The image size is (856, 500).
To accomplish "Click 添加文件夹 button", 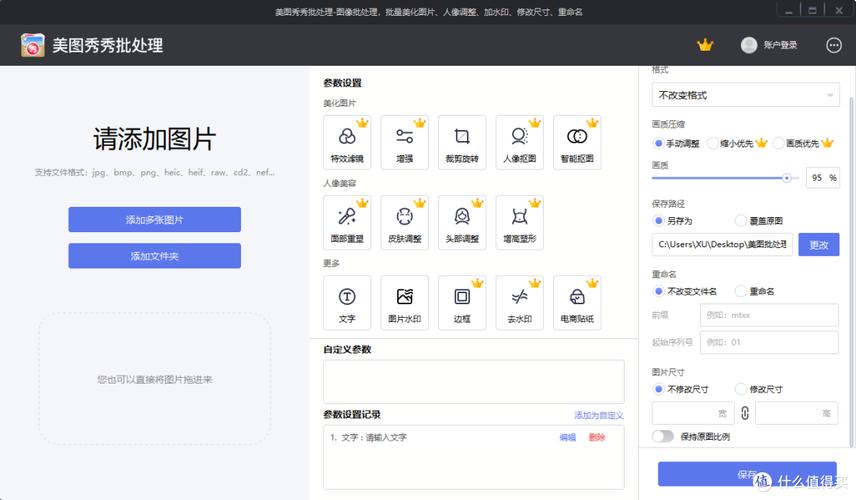I will (x=154, y=255).
